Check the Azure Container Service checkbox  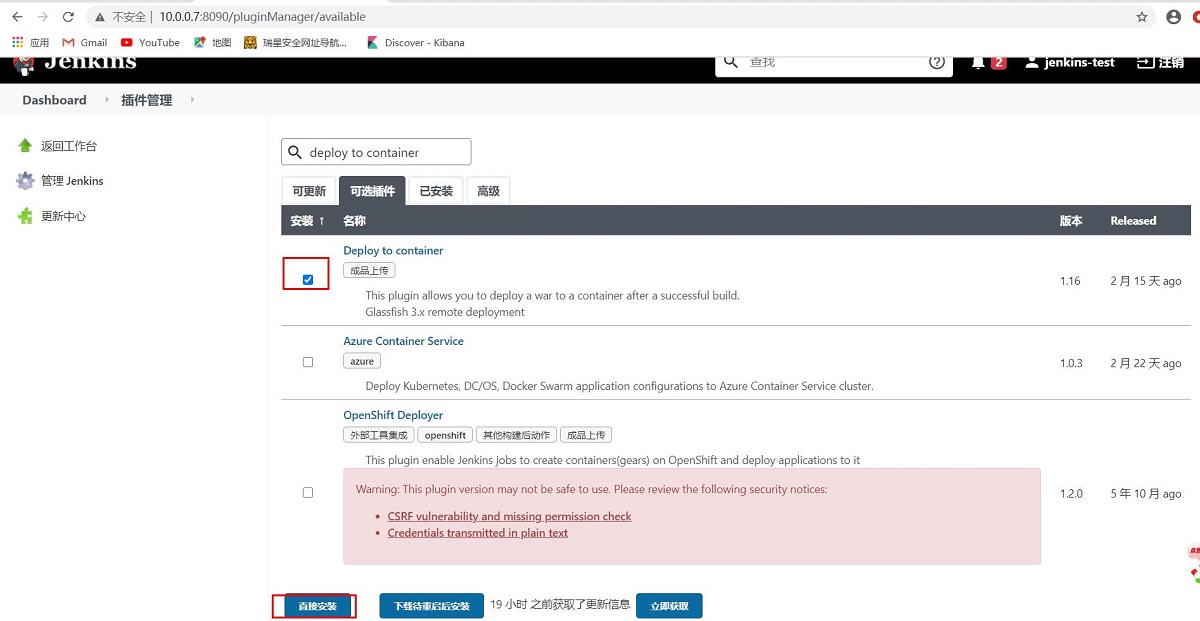point(308,362)
